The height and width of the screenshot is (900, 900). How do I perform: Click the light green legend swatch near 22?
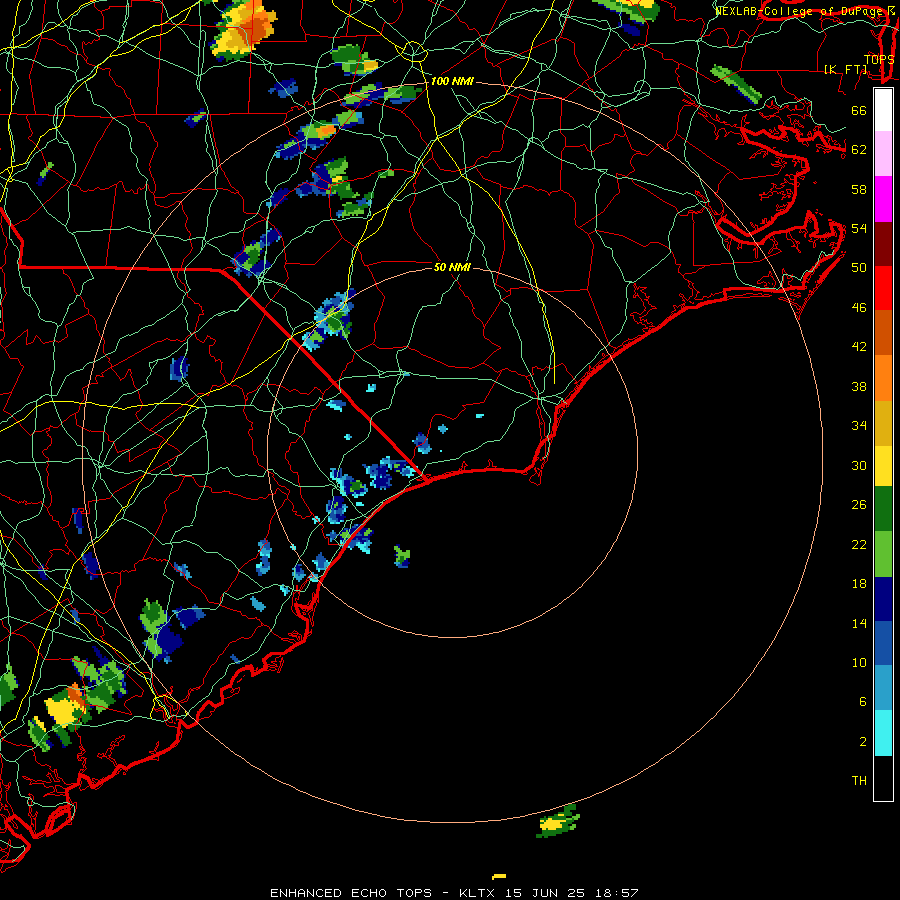coord(883,554)
